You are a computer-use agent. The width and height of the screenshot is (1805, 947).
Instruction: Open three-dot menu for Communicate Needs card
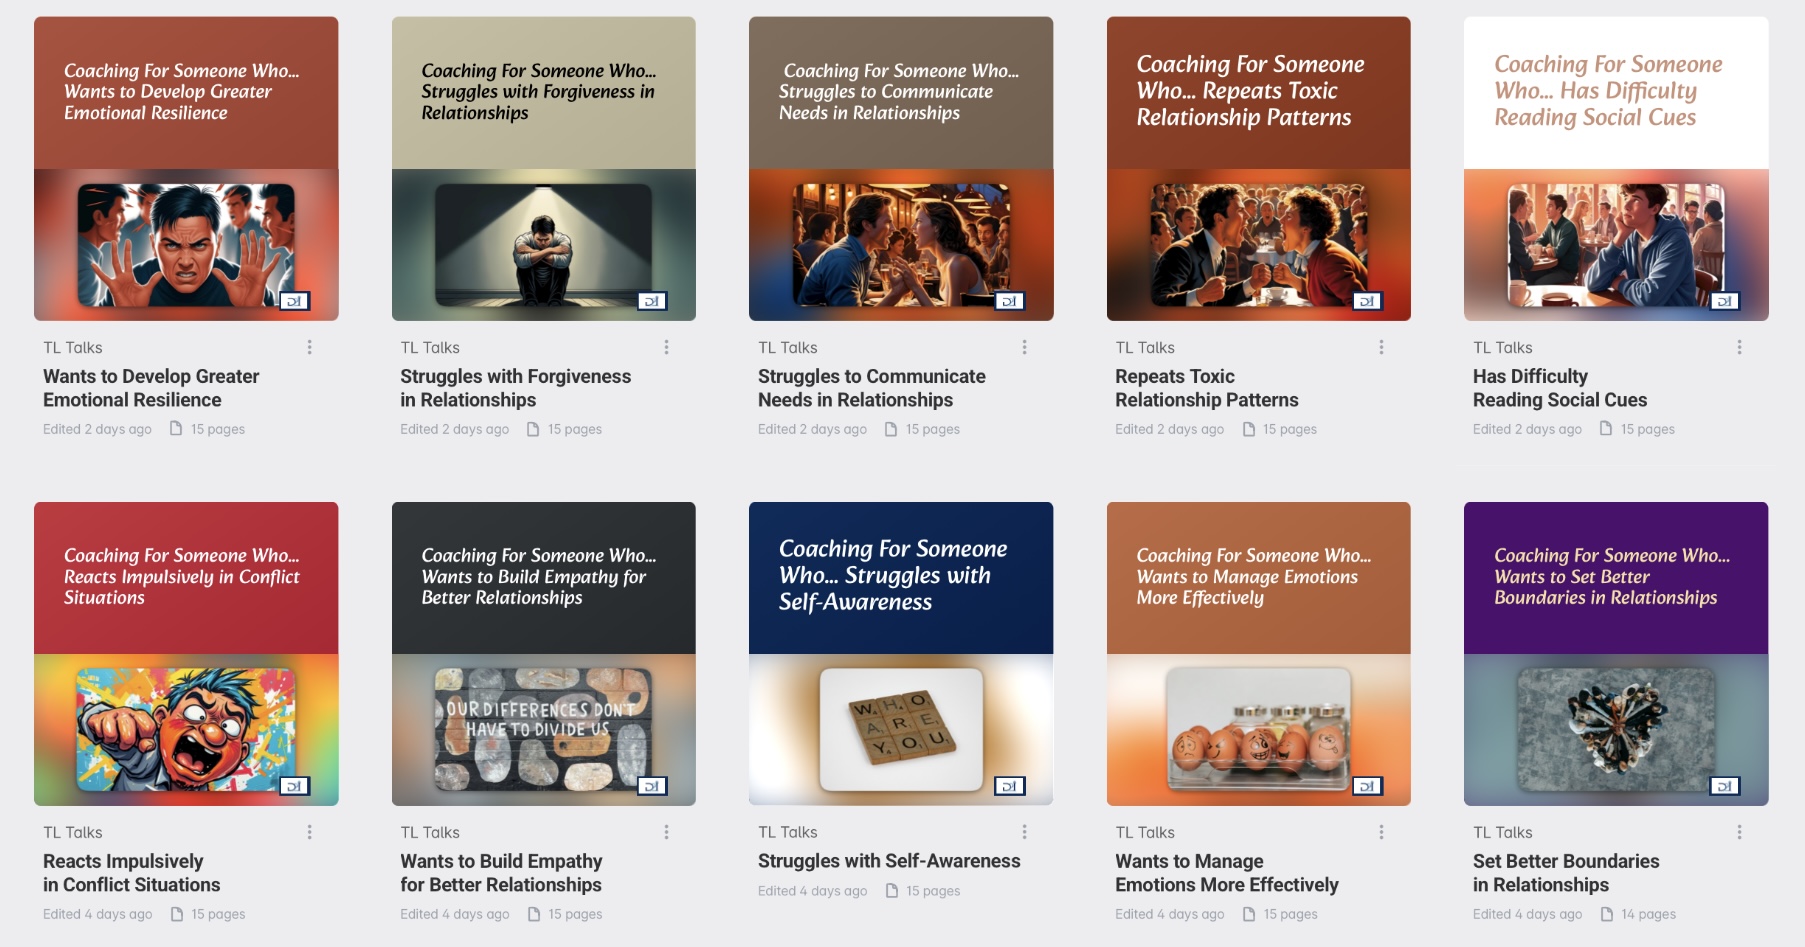[1024, 347]
